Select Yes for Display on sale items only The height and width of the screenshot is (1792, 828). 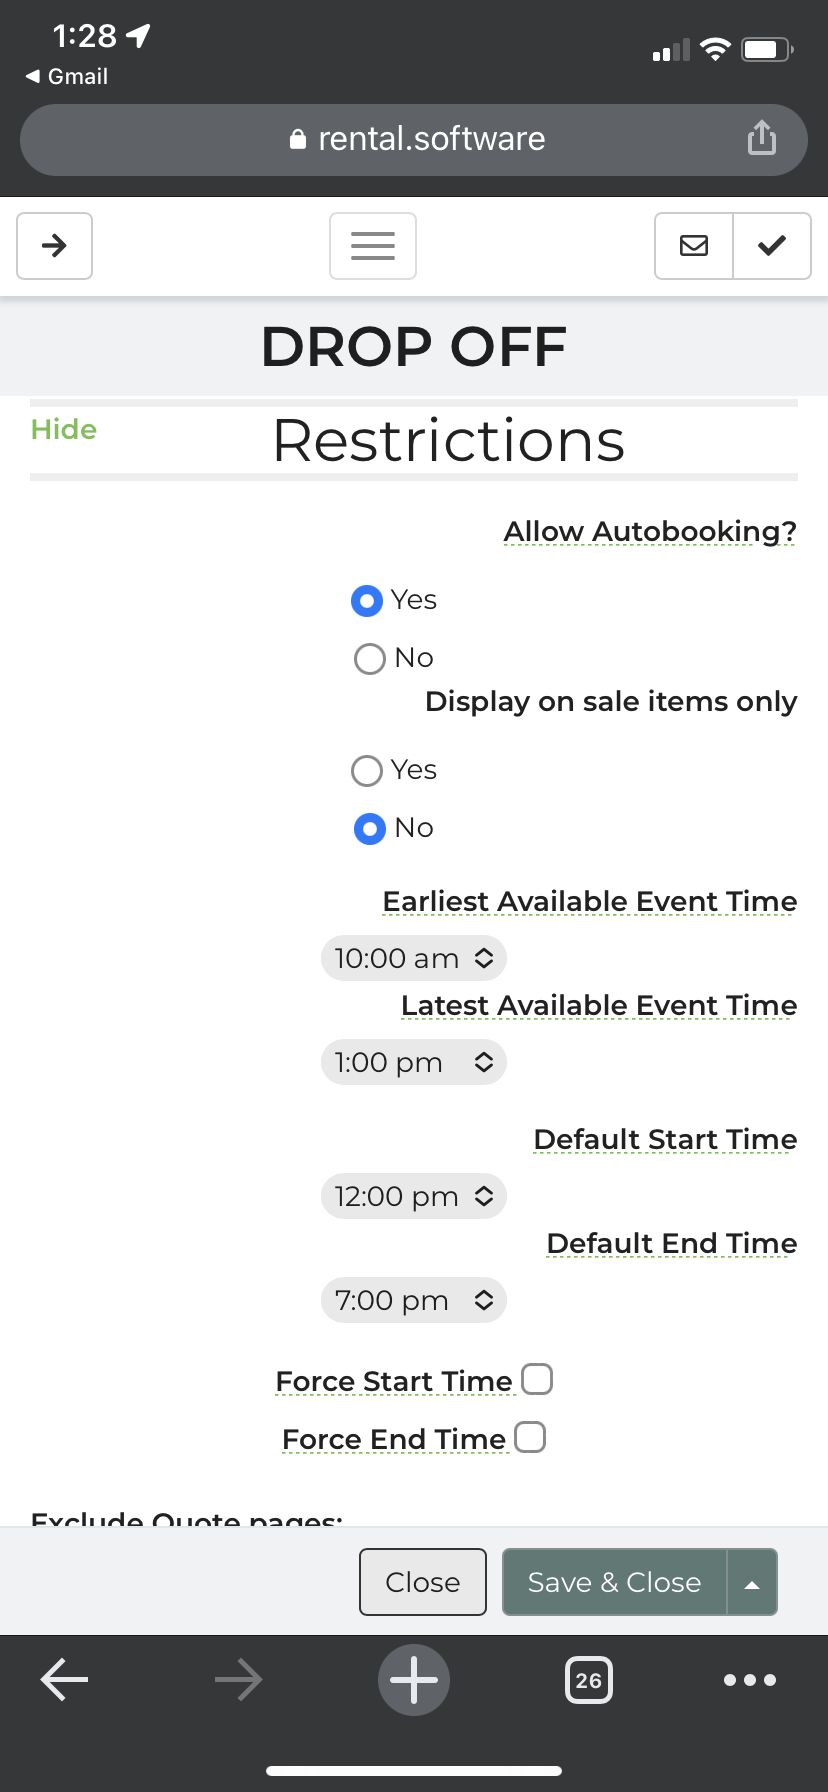[x=367, y=771]
